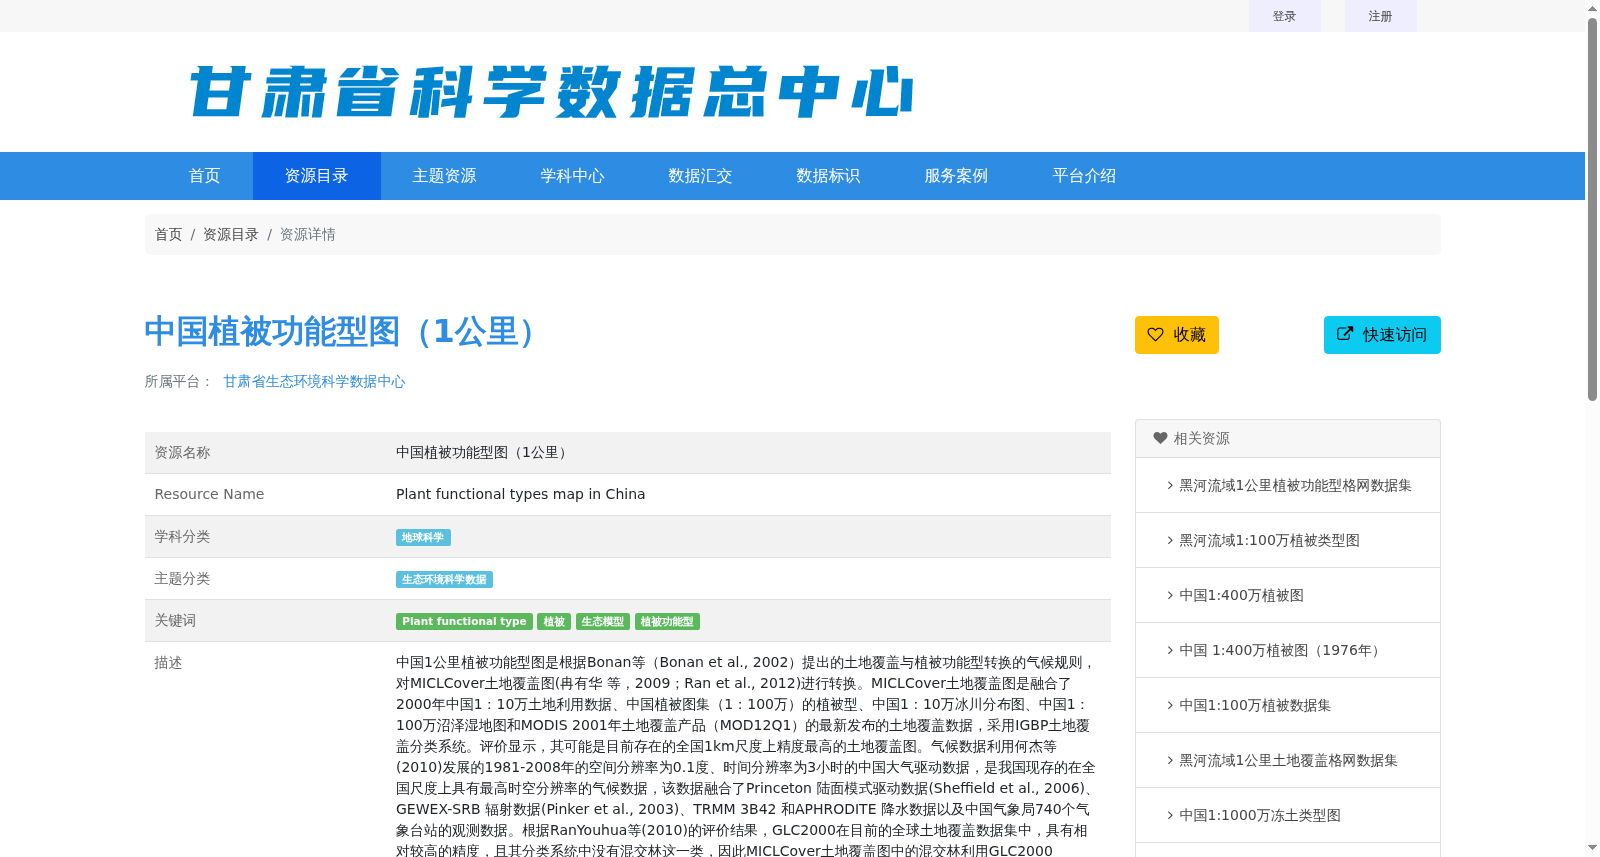Click the 生态环境科学数据 theme tag

[x=444, y=579]
